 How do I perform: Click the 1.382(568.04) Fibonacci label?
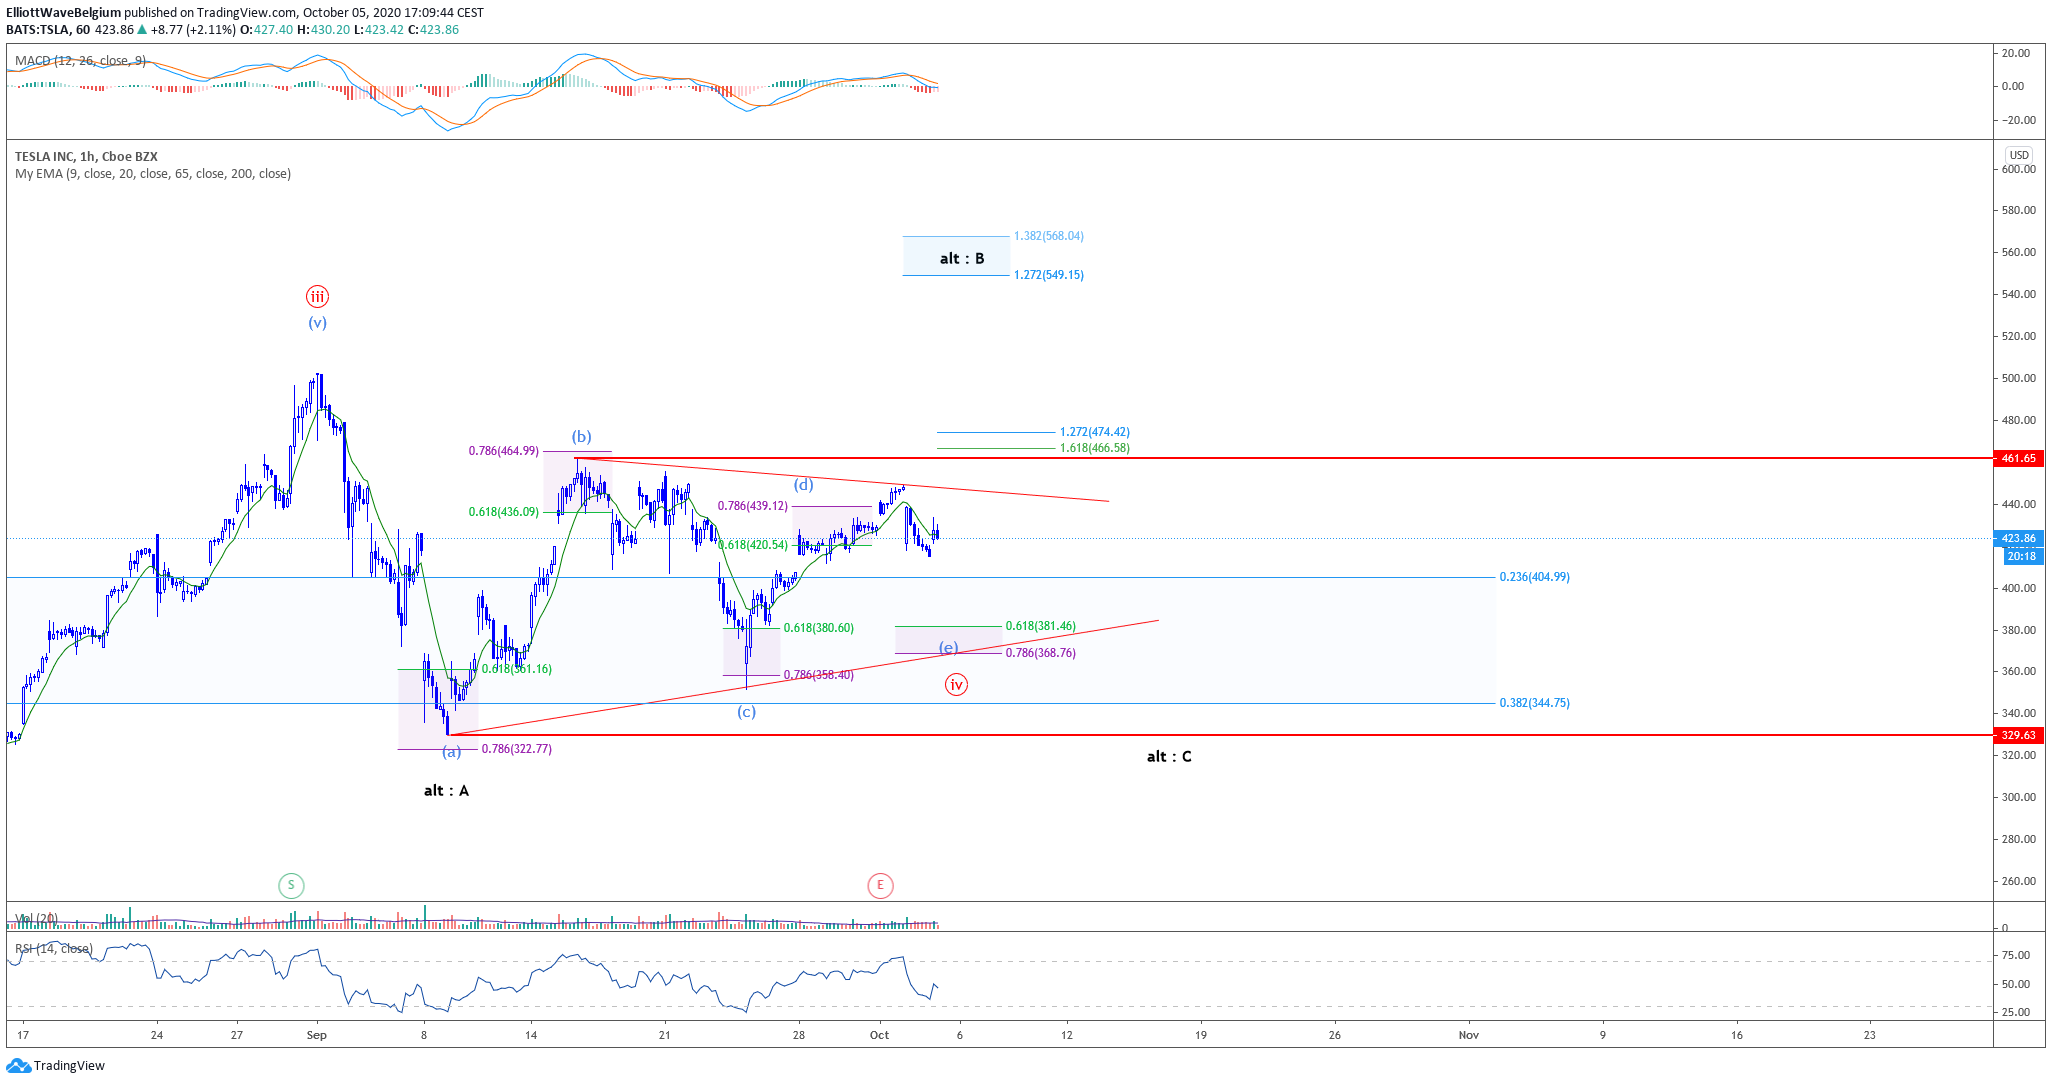coord(1049,236)
